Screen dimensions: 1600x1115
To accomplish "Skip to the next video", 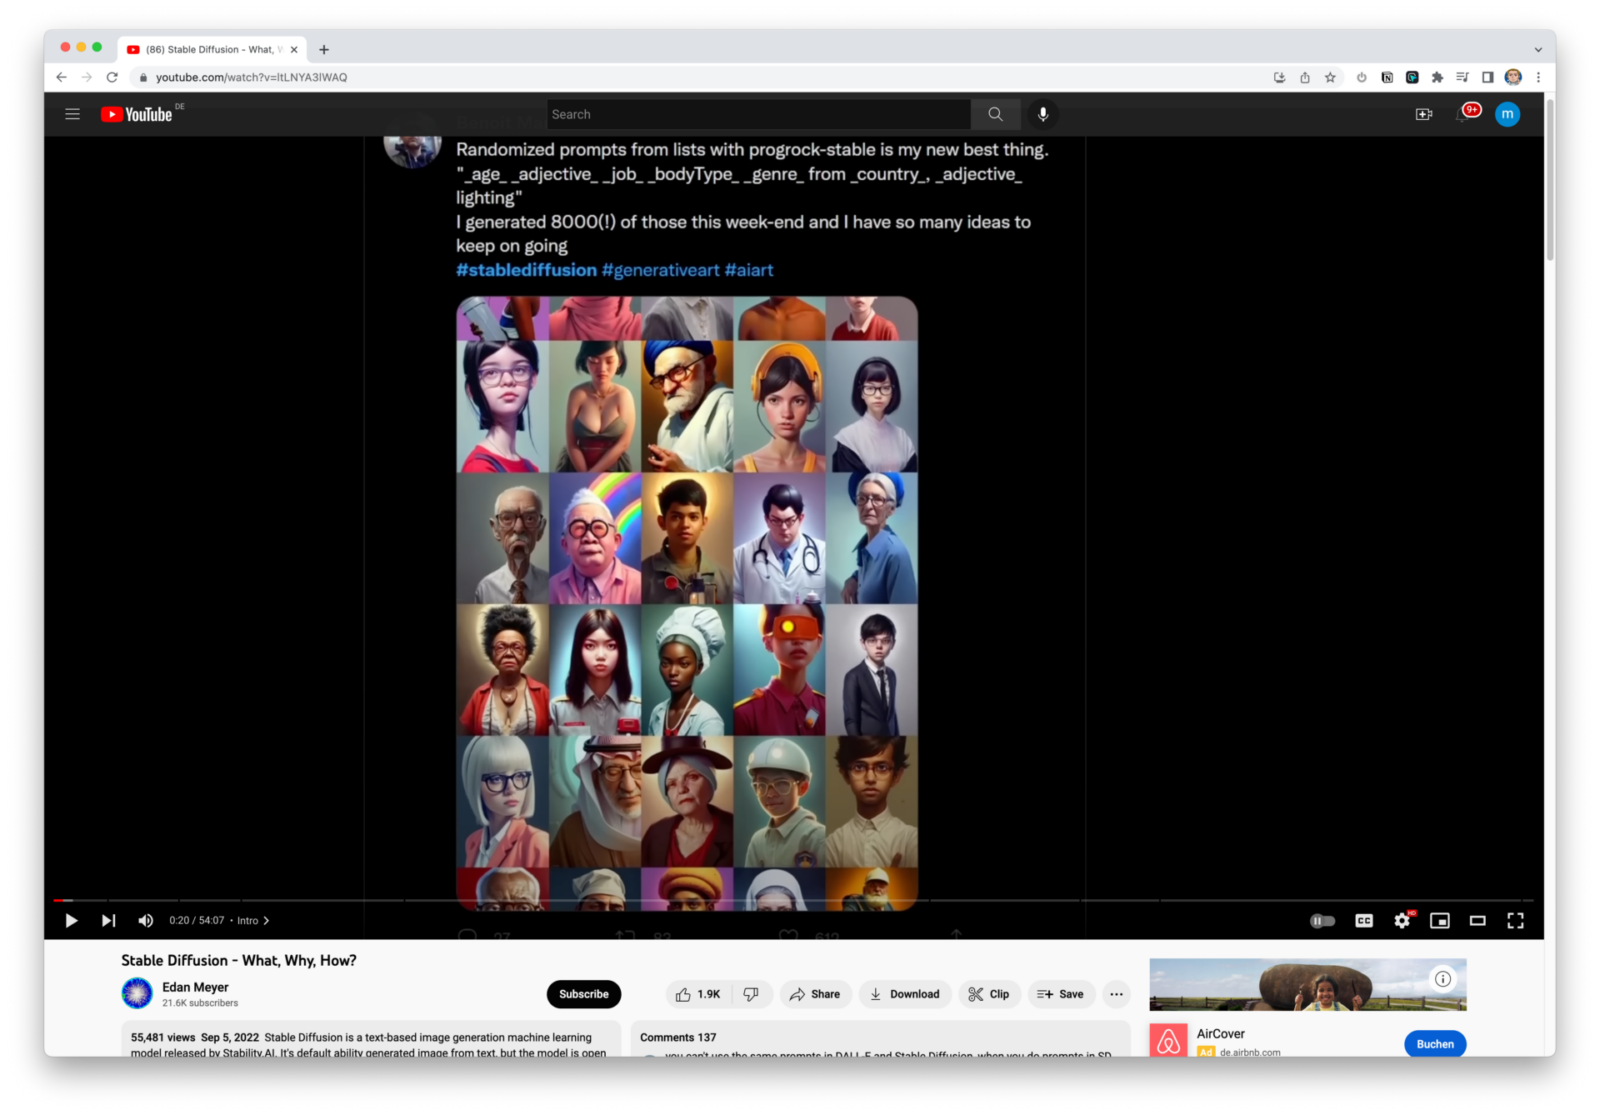I will 109,921.
